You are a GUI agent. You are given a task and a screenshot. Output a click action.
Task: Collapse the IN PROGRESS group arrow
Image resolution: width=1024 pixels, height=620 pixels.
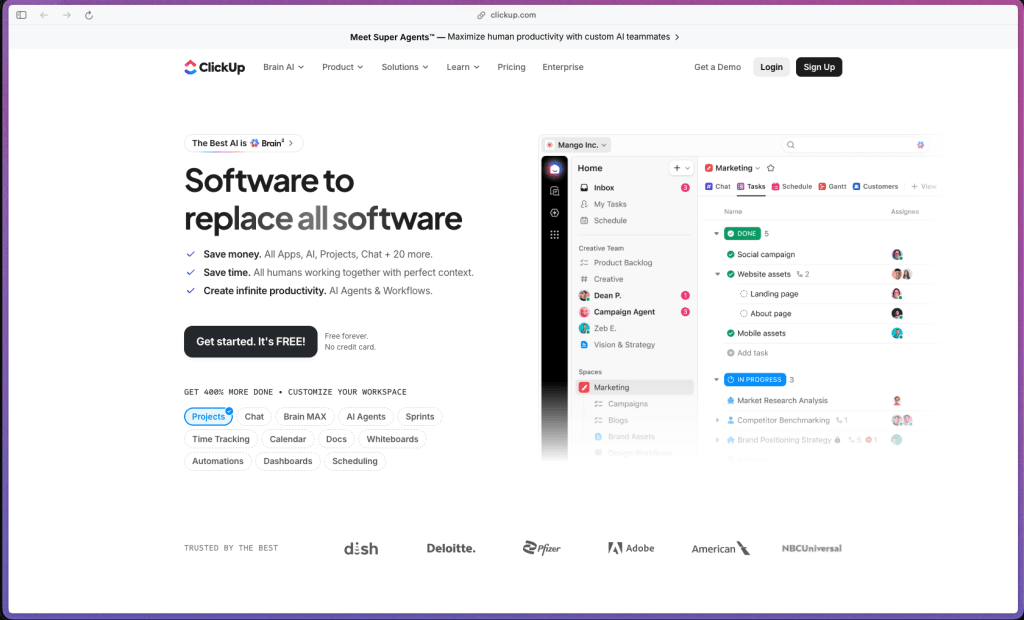pyautogui.click(x=716, y=380)
